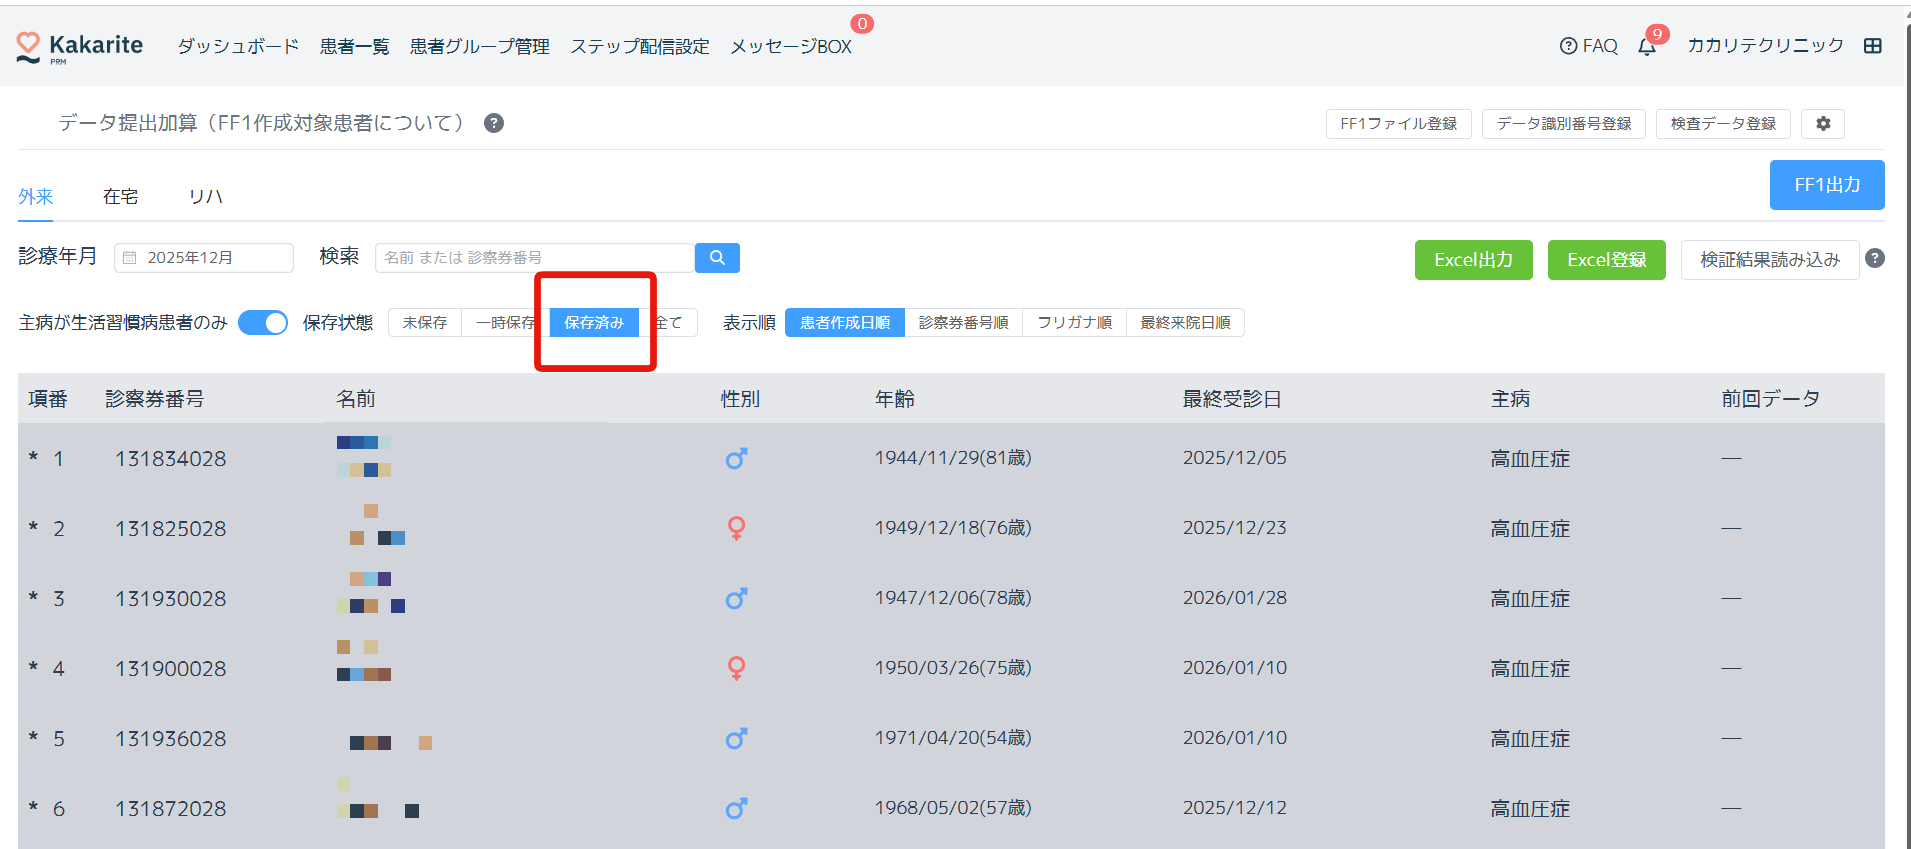
Task: Click the Excel出力 button
Action: click(1473, 260)
